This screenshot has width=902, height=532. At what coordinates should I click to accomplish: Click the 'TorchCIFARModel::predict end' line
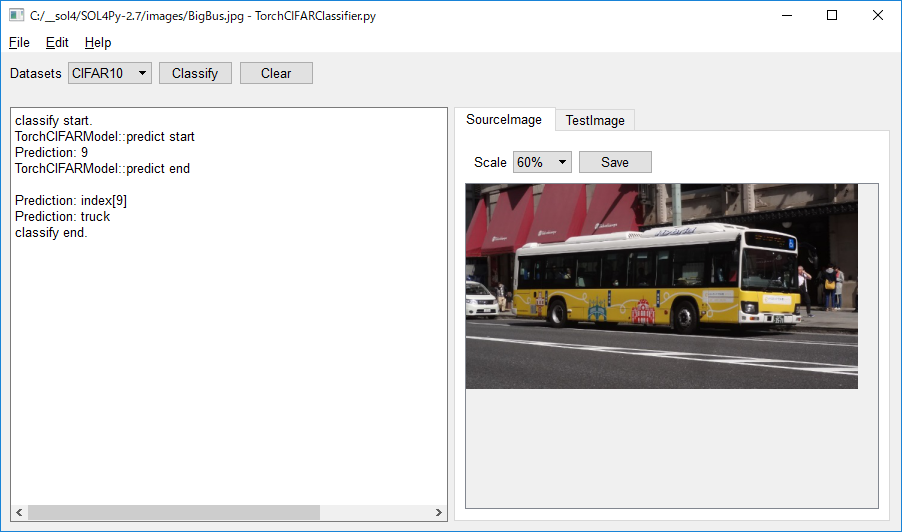[102, 169]
